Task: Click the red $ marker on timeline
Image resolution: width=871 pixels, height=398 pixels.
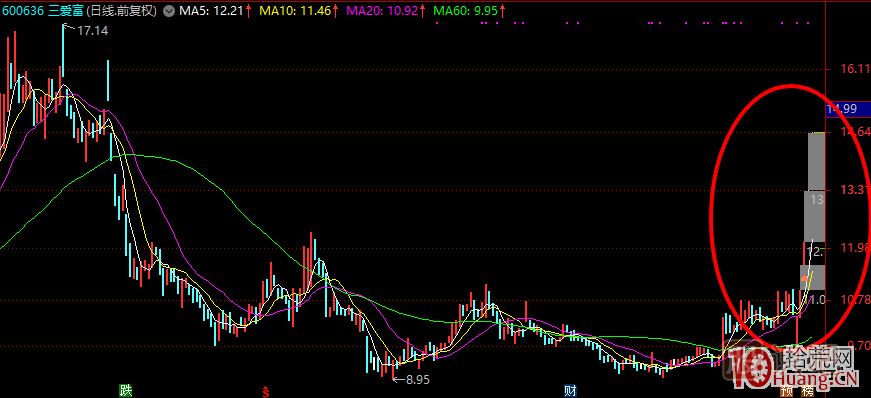Action: point(266,391)
